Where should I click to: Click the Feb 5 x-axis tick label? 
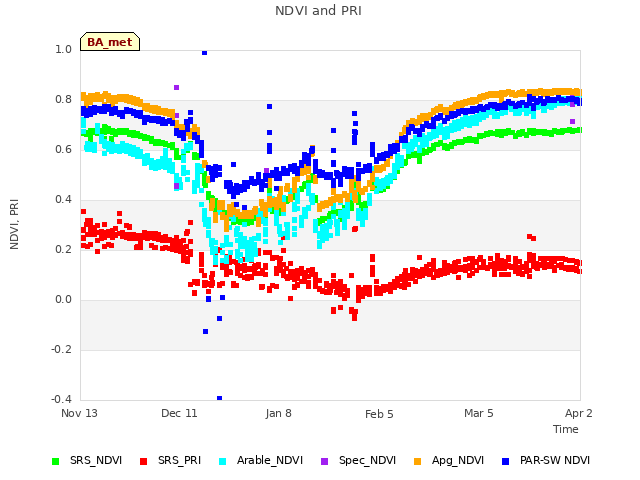click(379, 414)
